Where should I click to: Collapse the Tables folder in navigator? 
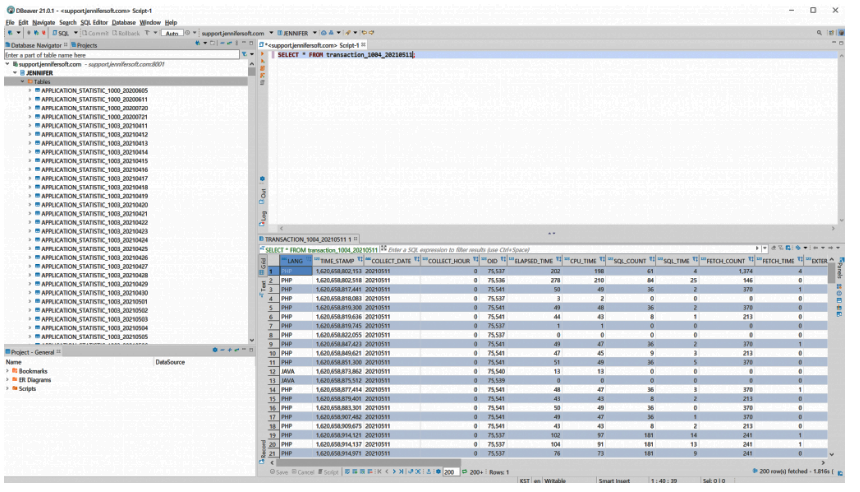coord(22,81)
